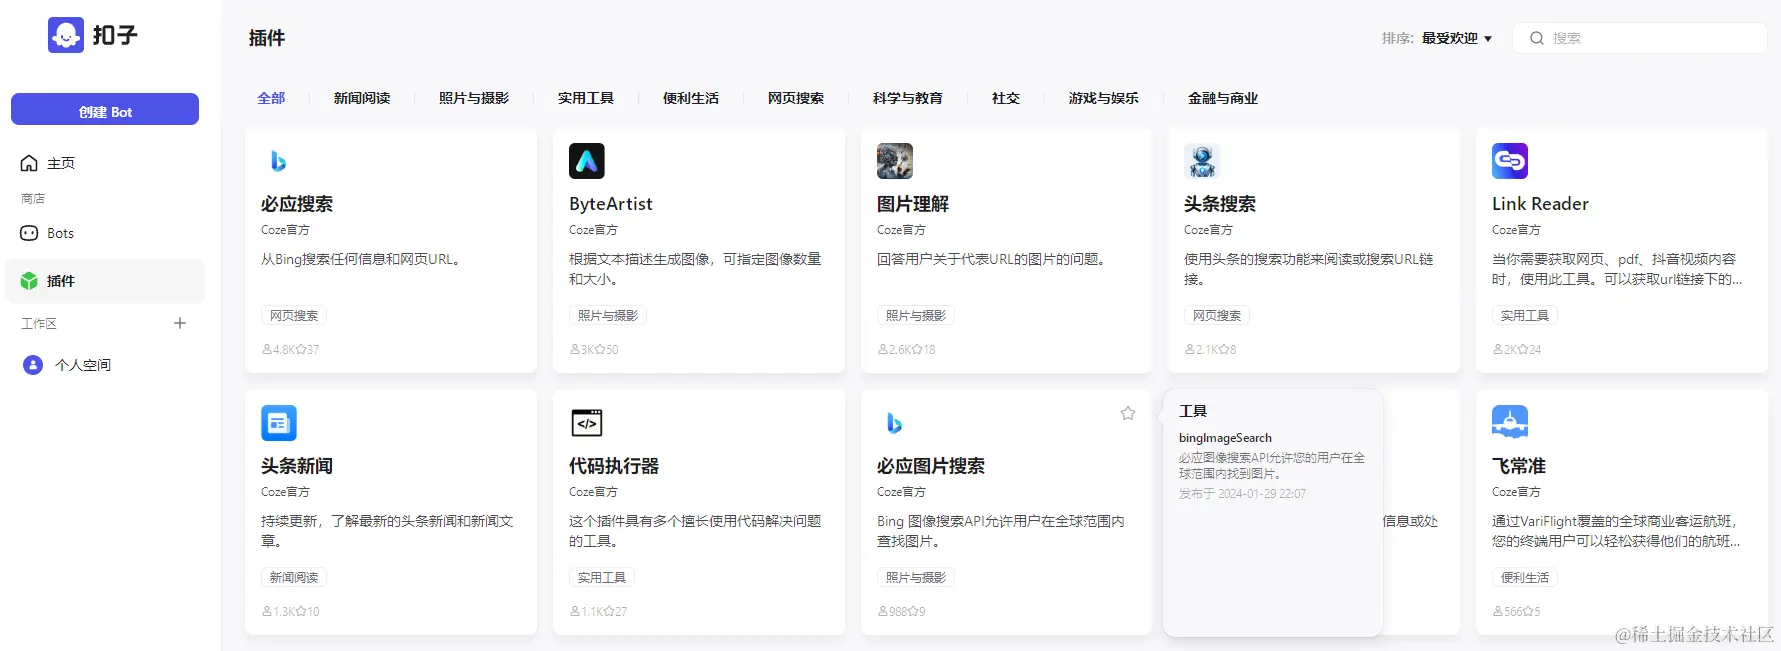Open 插件 in the sidebar
The image size is (1781, 651).
[x=105, y=281]
